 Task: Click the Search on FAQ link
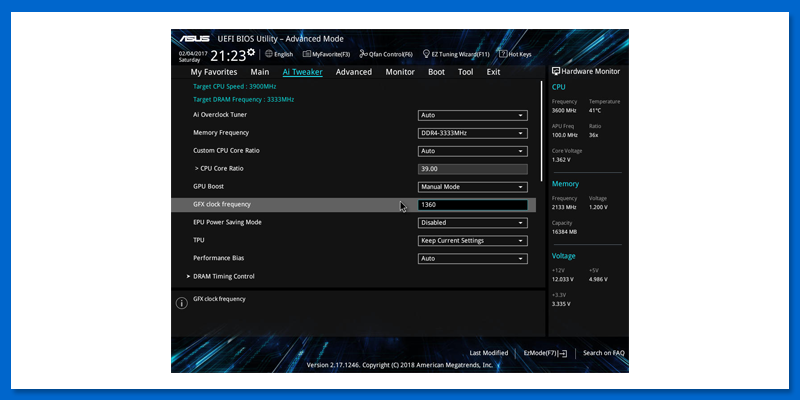pos(603,353)
